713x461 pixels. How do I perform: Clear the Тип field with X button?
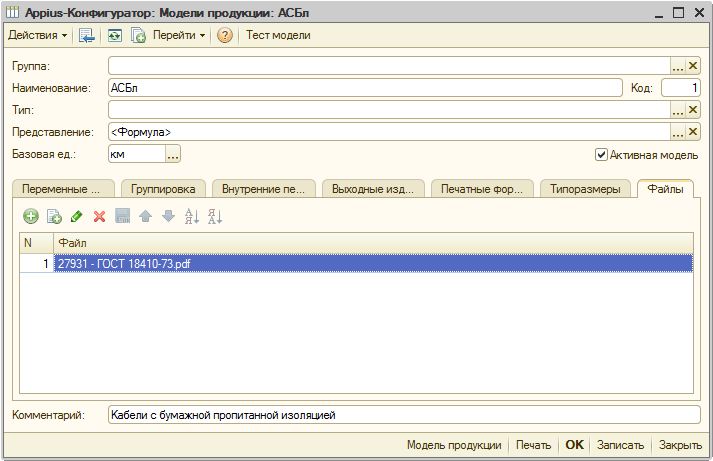point(692,110)
